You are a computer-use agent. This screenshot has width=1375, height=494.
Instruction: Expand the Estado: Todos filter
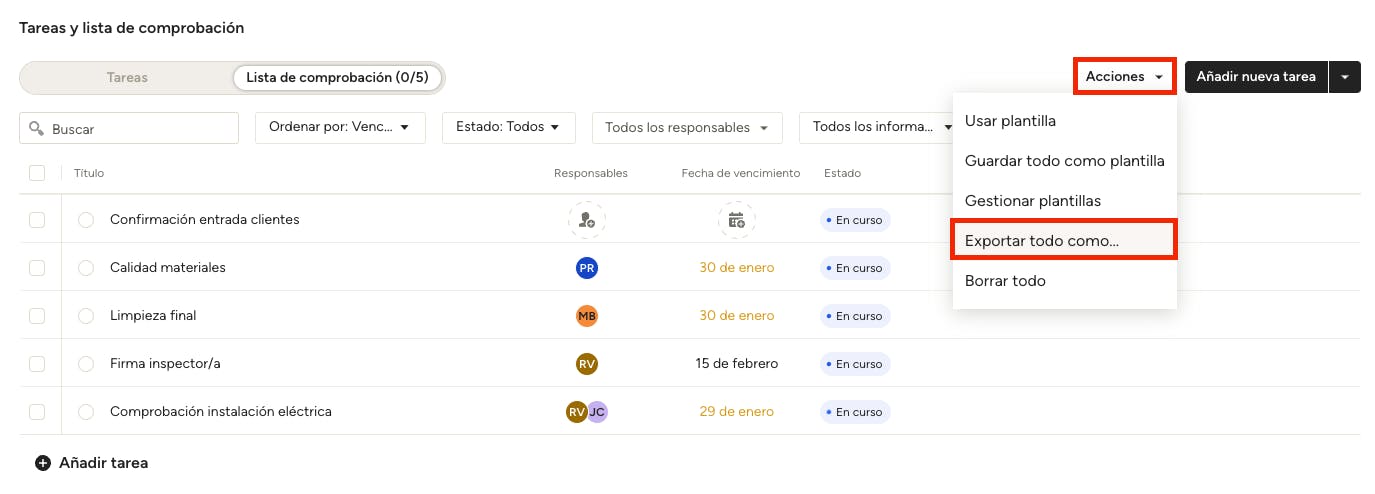point(509,127)
